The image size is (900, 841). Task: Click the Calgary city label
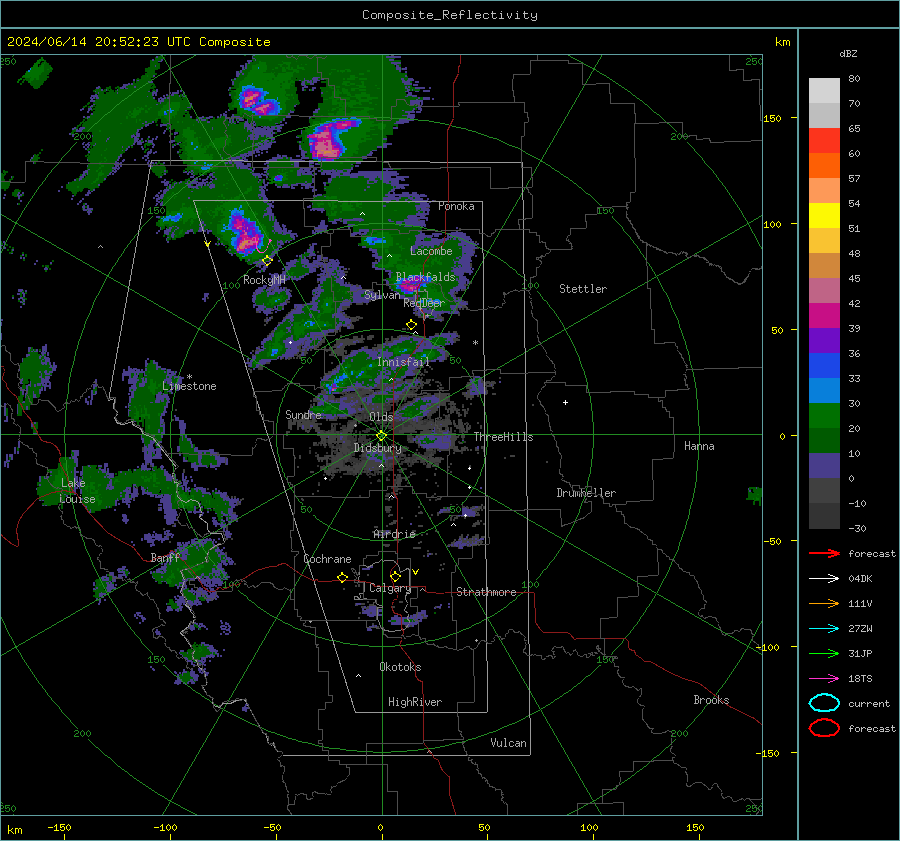pos(390,588)
